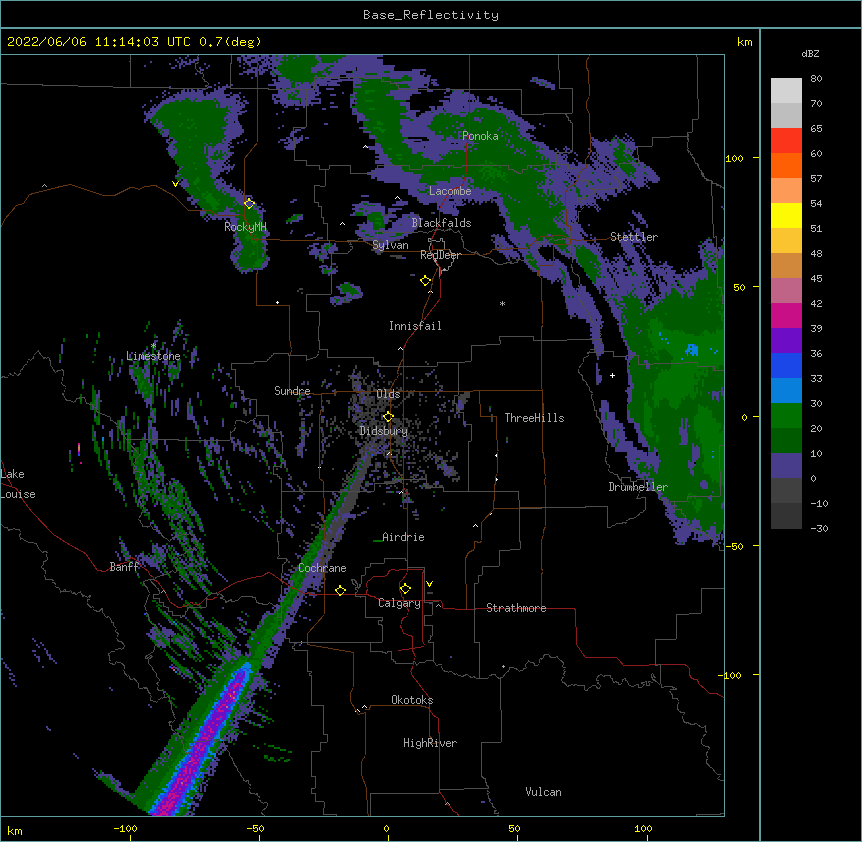862x842 pixels.
Task: Click the Banff label on the map
Action: click(124, 567)
